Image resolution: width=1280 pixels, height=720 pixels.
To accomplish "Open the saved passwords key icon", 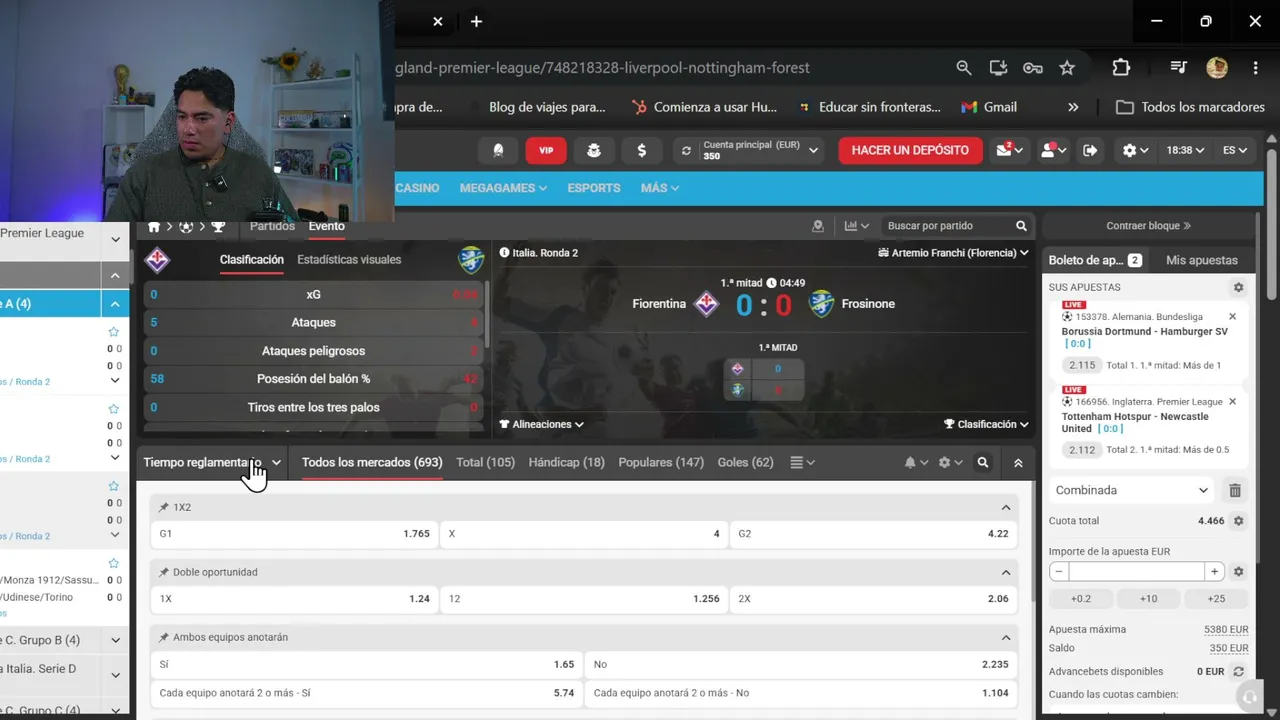I will [x=1033, y=68].
